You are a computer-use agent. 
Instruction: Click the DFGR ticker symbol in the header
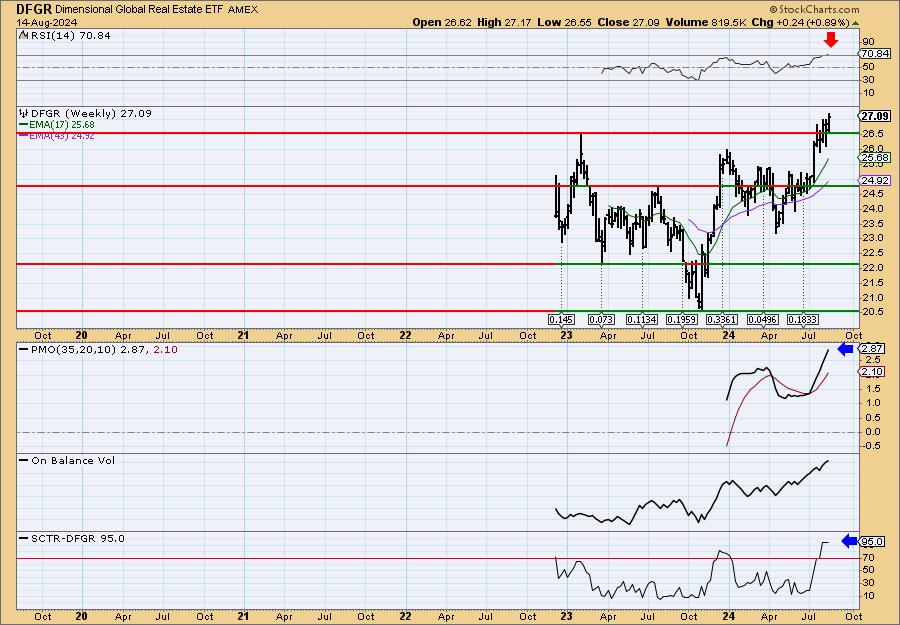tap(34, 9)
